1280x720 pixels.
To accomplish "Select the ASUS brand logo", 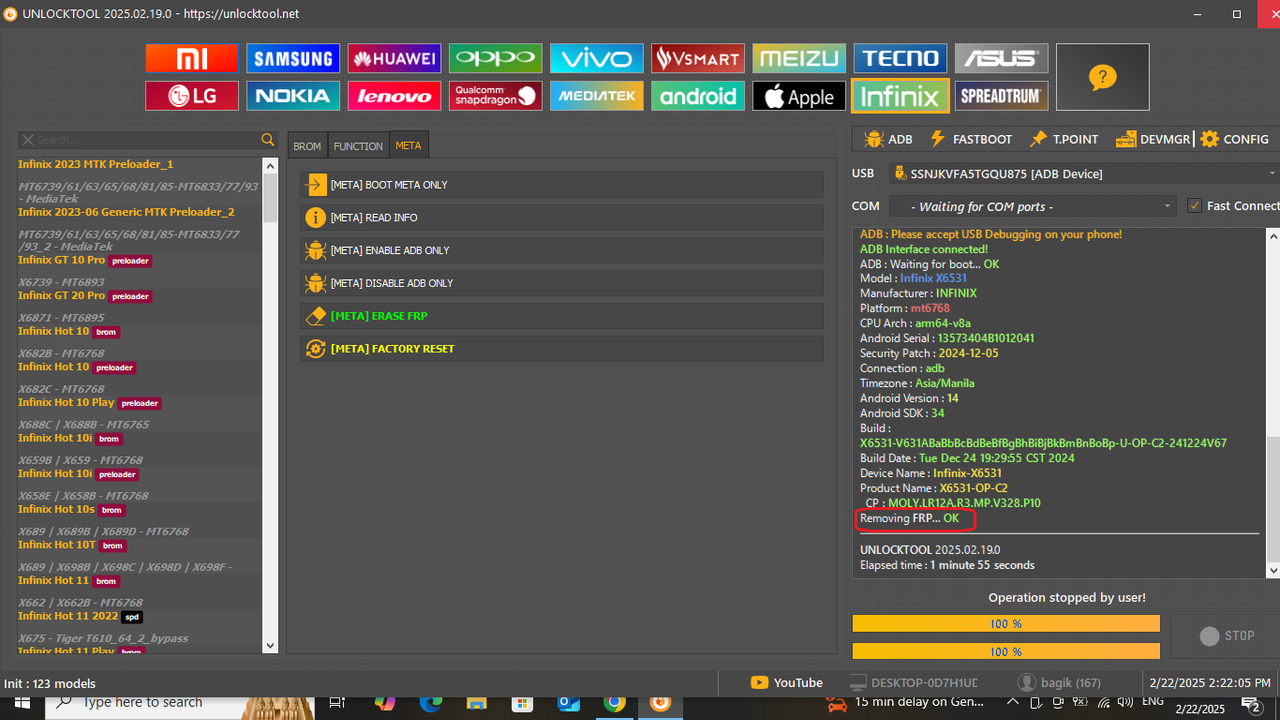I will point(1001,58).
